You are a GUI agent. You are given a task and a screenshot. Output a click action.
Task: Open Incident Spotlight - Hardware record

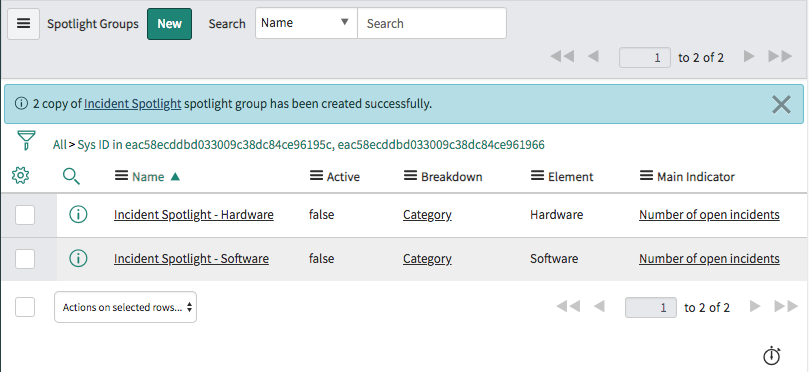[194, 215]
